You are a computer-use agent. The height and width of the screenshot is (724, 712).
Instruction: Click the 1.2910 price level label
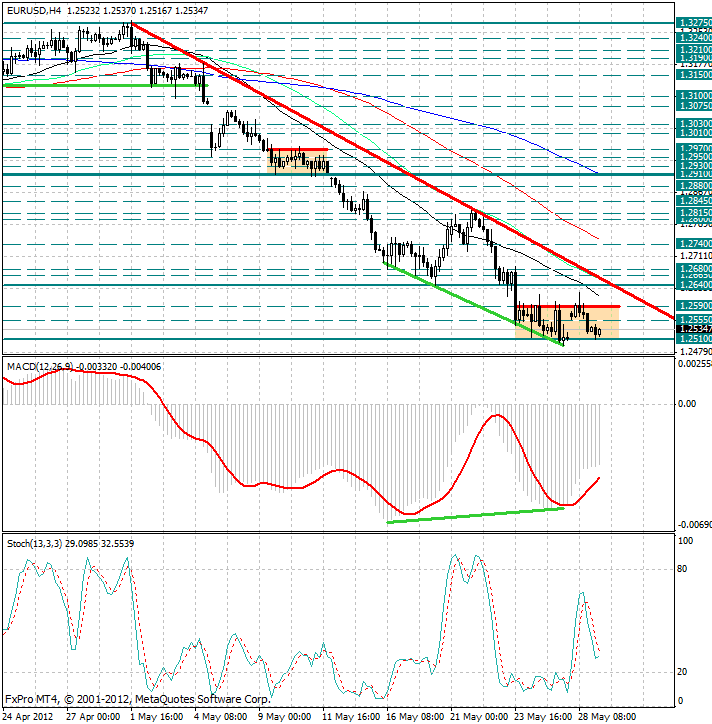[694, 175]
